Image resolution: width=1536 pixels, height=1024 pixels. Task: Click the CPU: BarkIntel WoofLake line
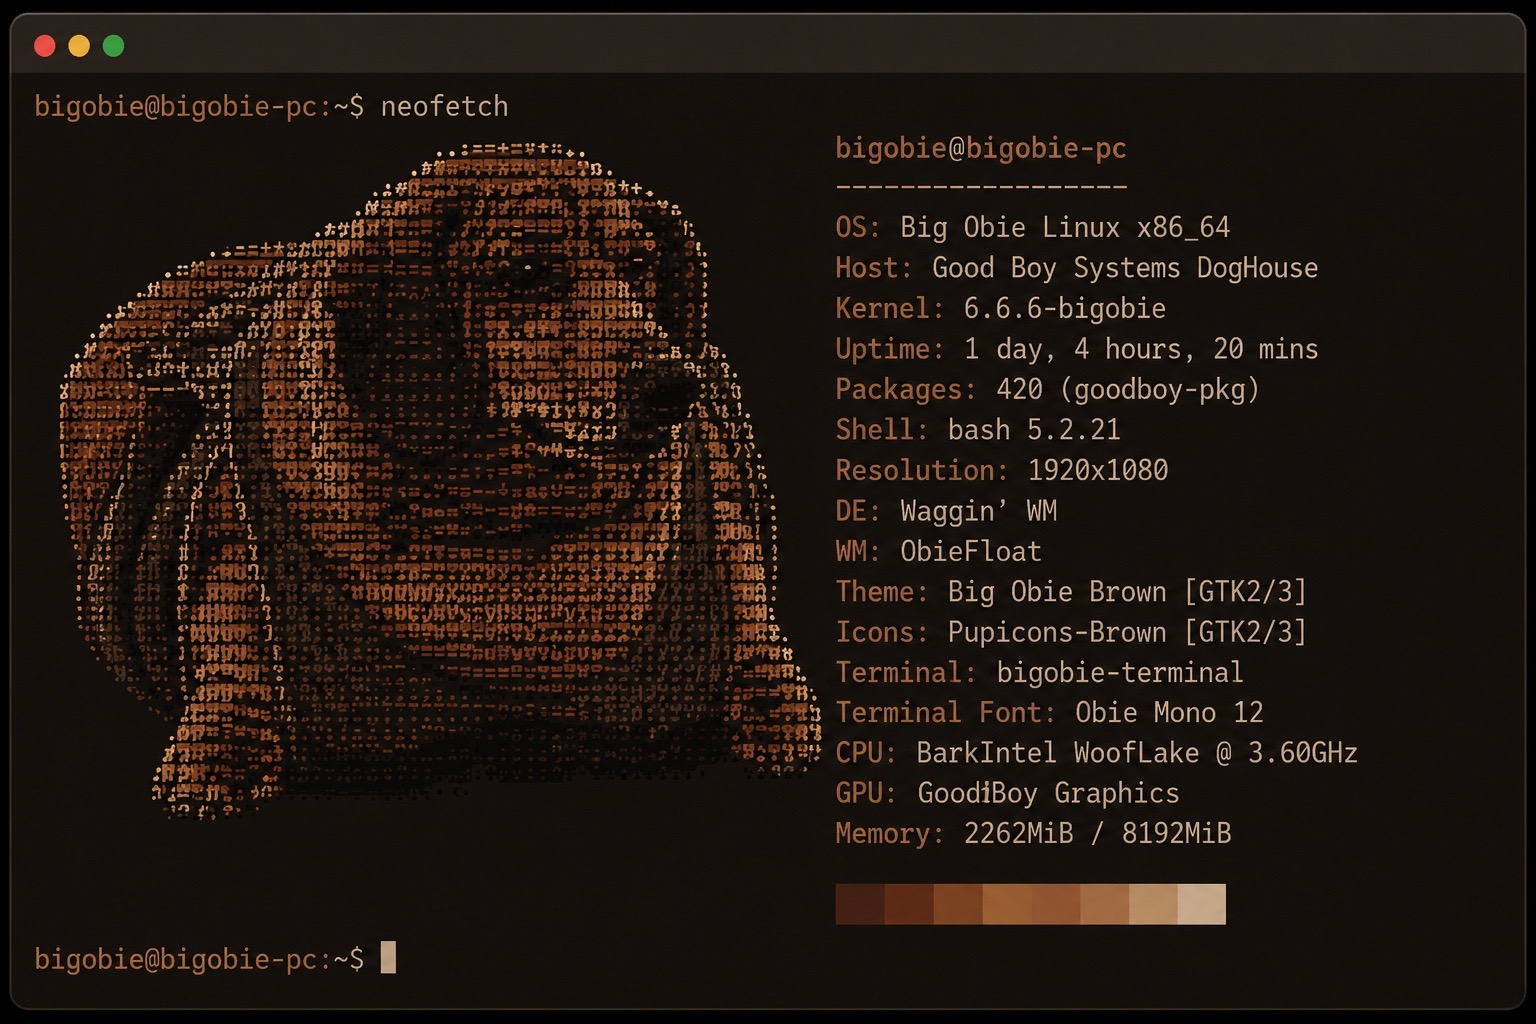[1096, 753]
